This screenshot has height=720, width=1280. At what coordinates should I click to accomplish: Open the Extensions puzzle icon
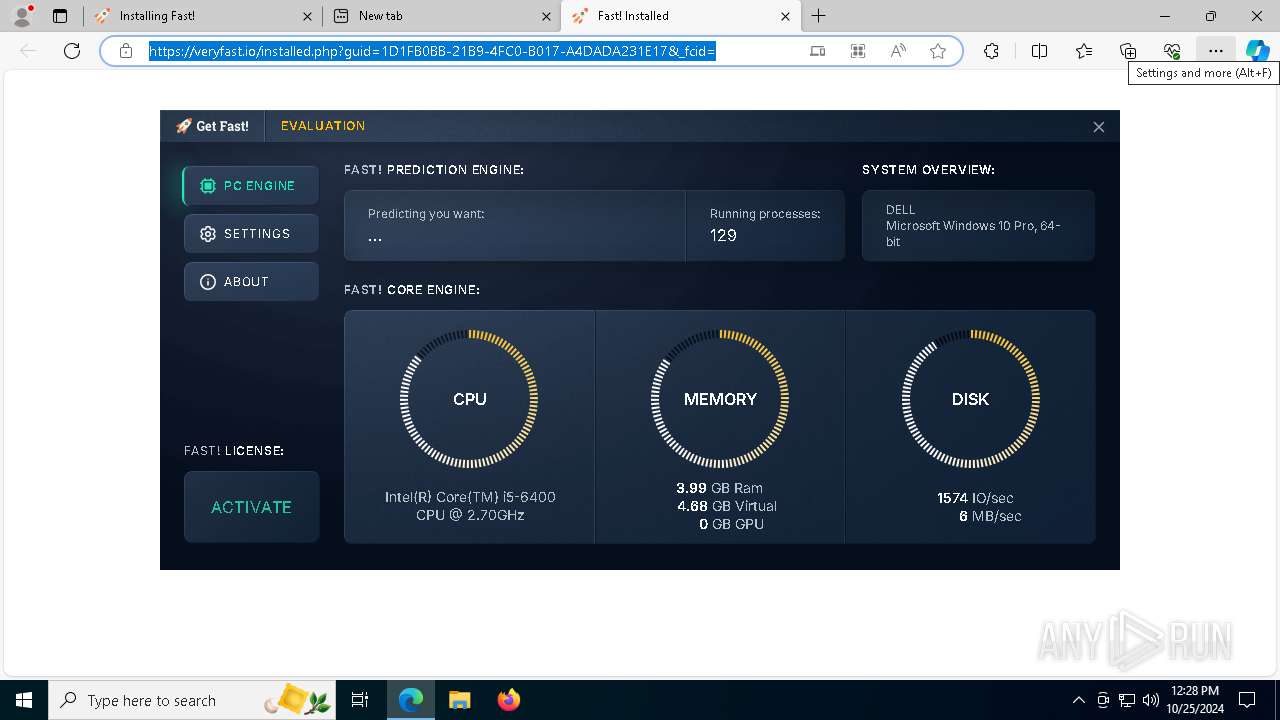tap(991, 51)
